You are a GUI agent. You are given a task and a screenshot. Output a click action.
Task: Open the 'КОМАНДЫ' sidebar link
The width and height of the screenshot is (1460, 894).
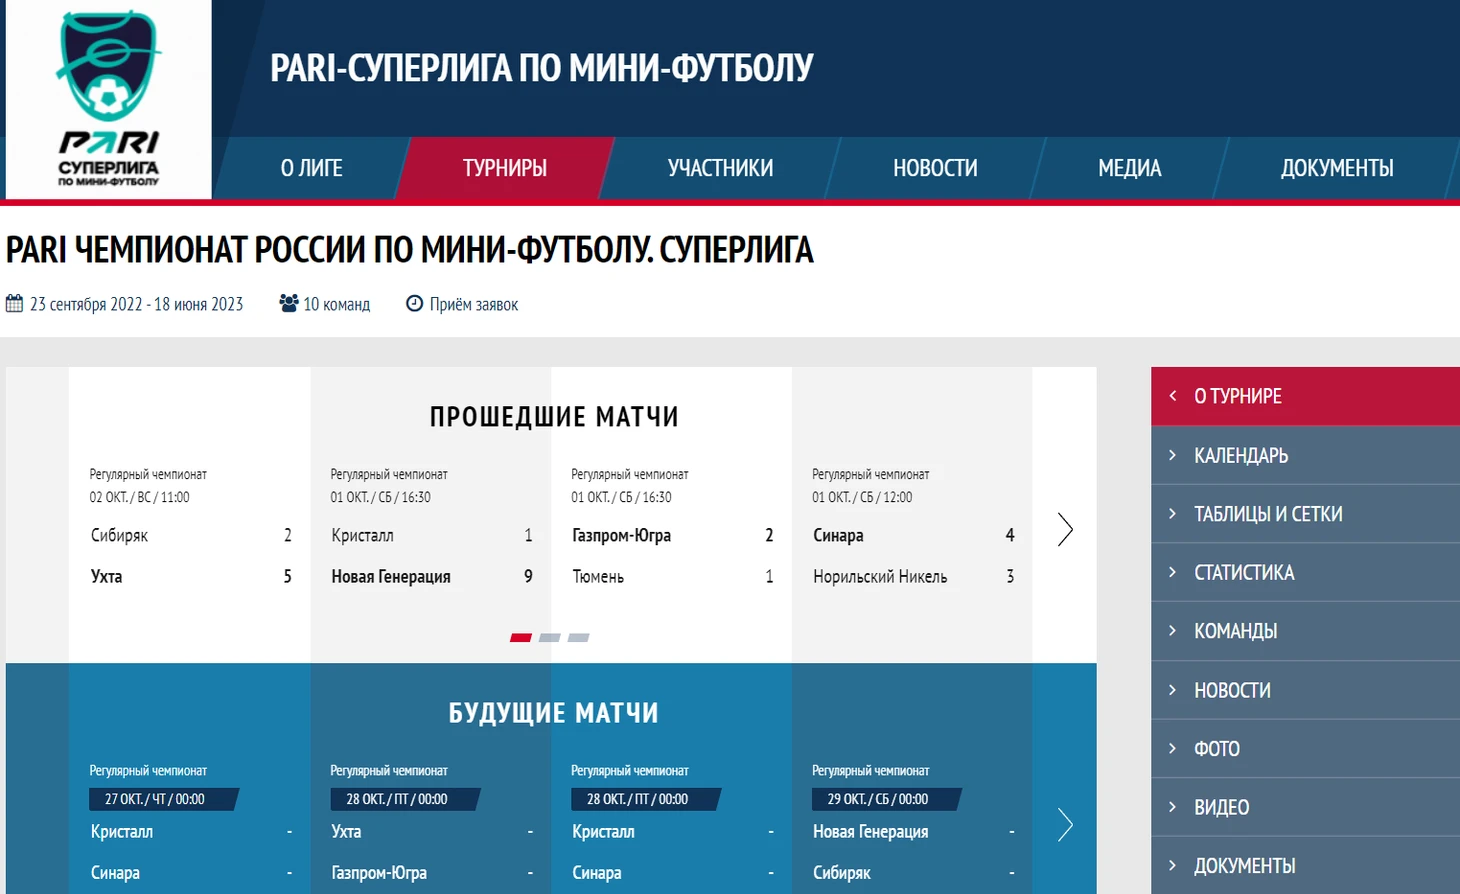pos(1236,631)
